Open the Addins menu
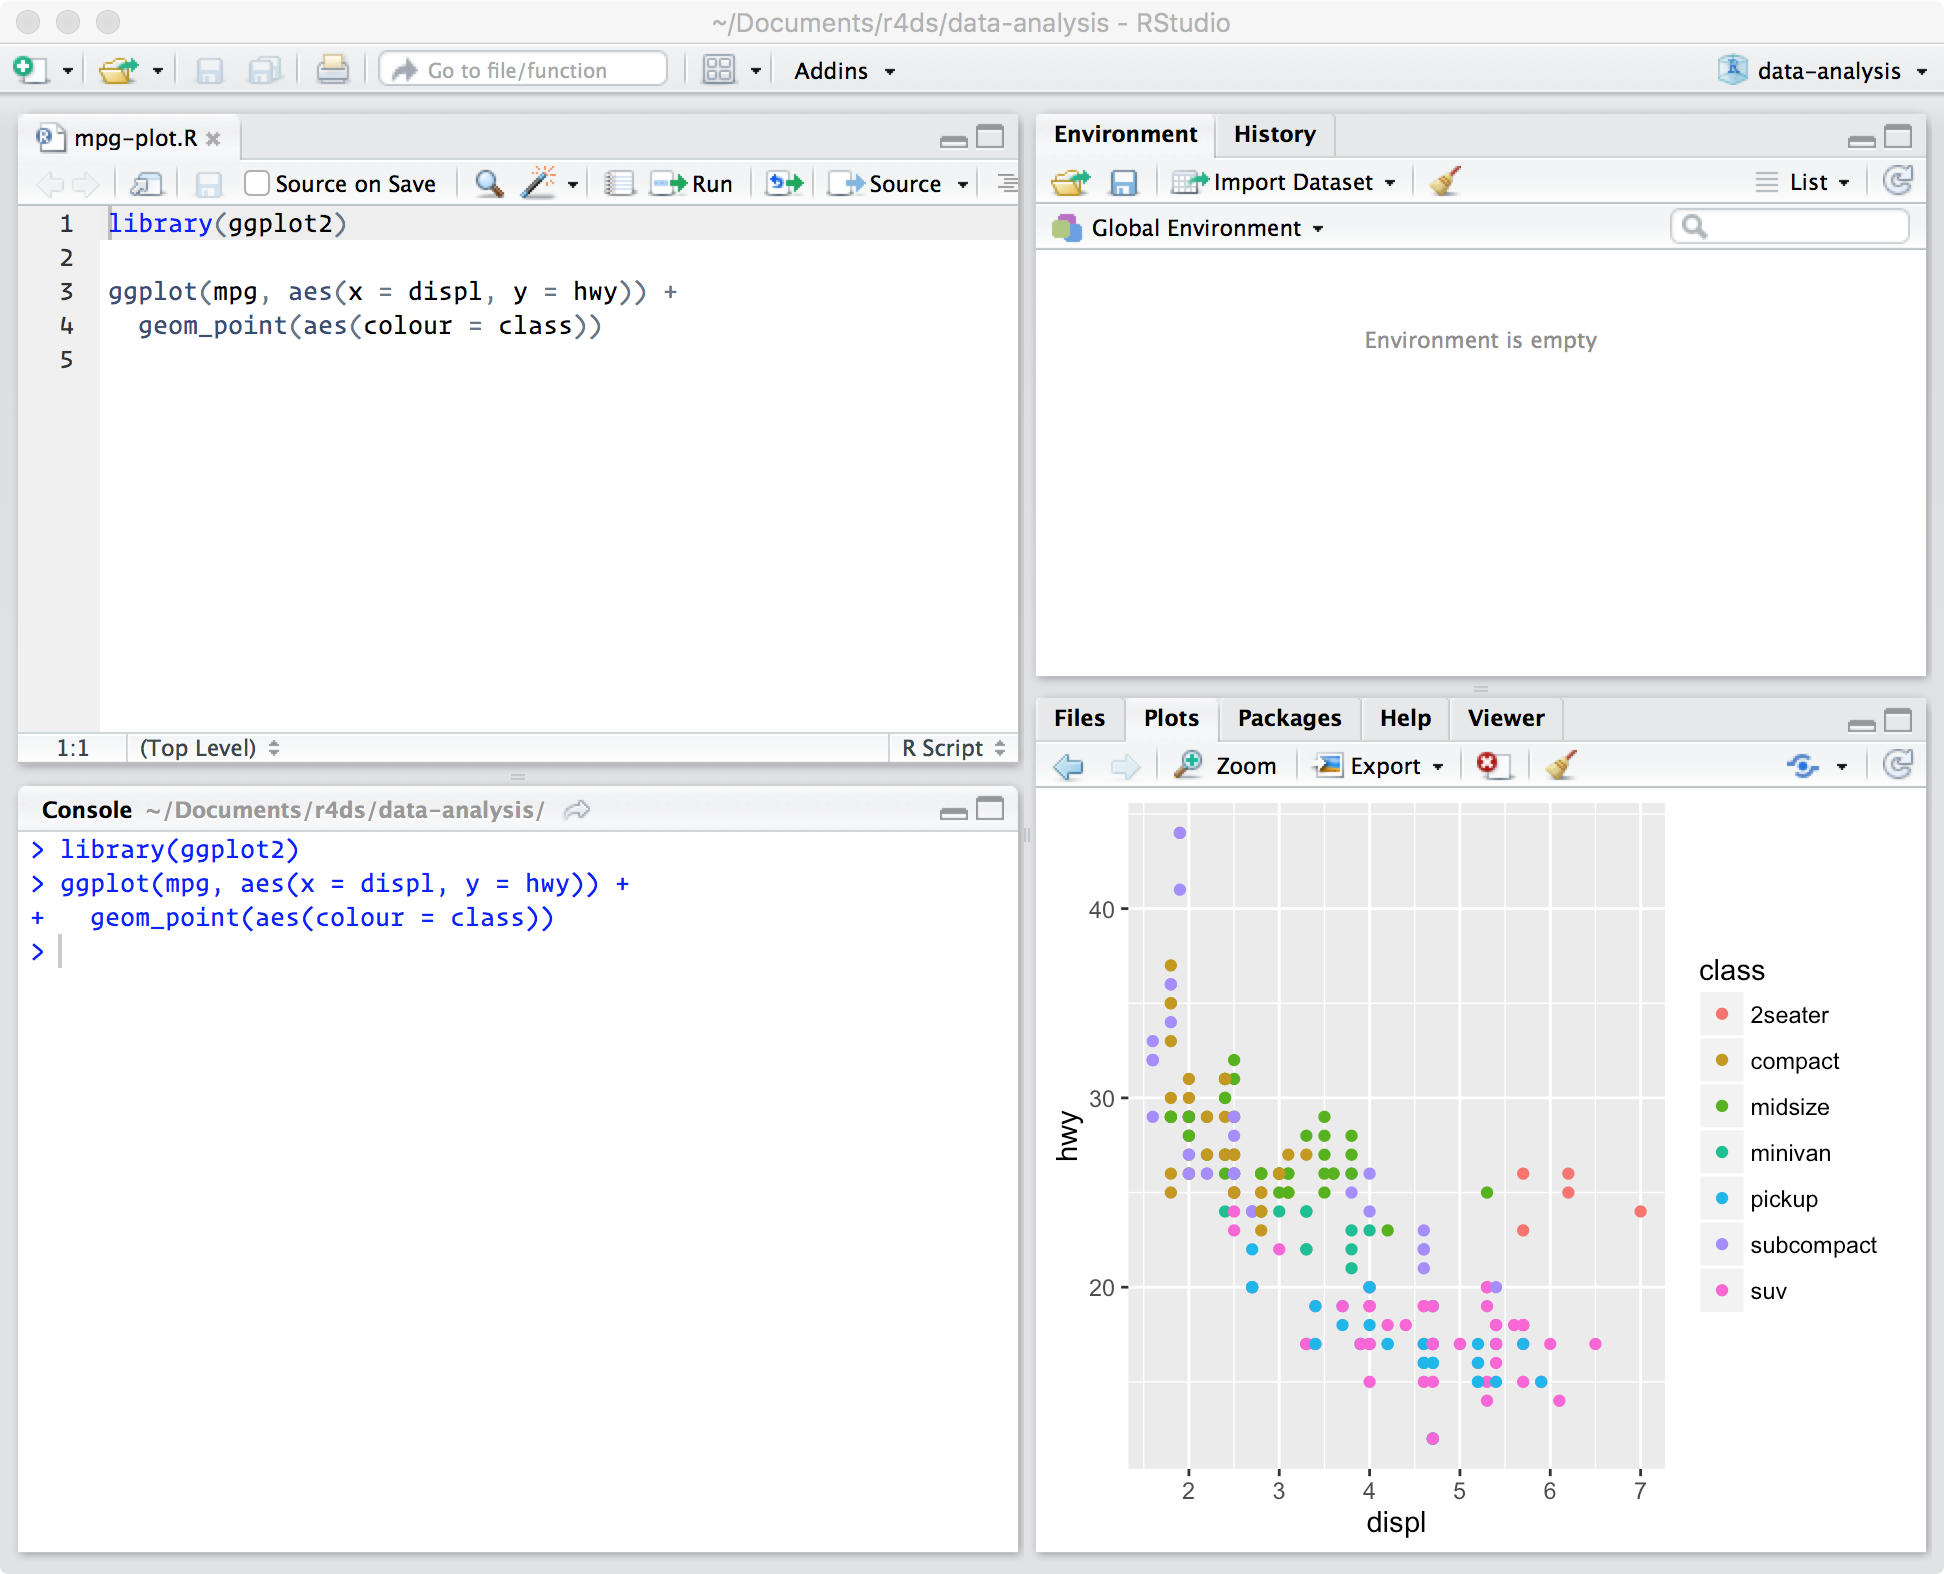 844,71
